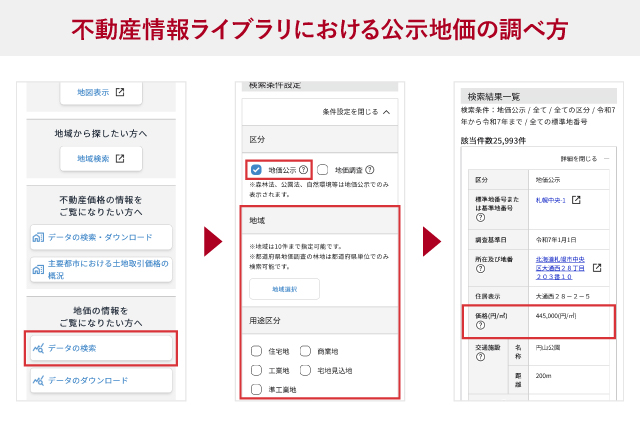Viewport: 640px width, 427px height.
Task: Open the 札幌中央-1 link
Action: tap(551, 200)
